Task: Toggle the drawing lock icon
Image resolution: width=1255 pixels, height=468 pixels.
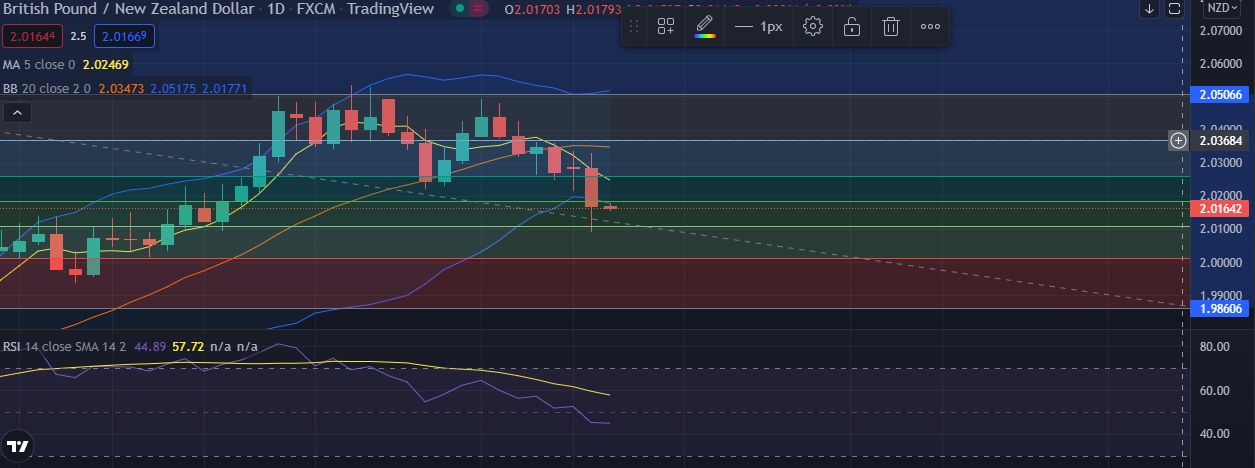Action: (x=851, y=27)
